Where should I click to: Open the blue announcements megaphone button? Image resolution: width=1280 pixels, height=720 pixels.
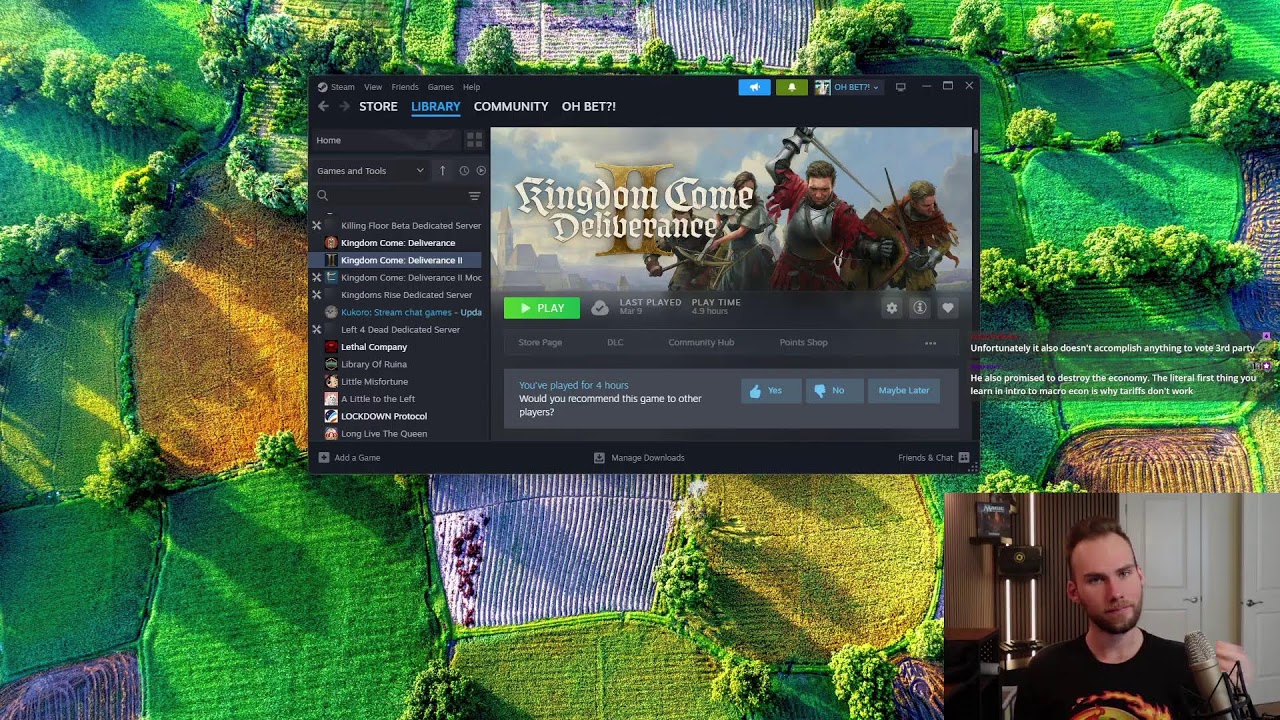755,87
